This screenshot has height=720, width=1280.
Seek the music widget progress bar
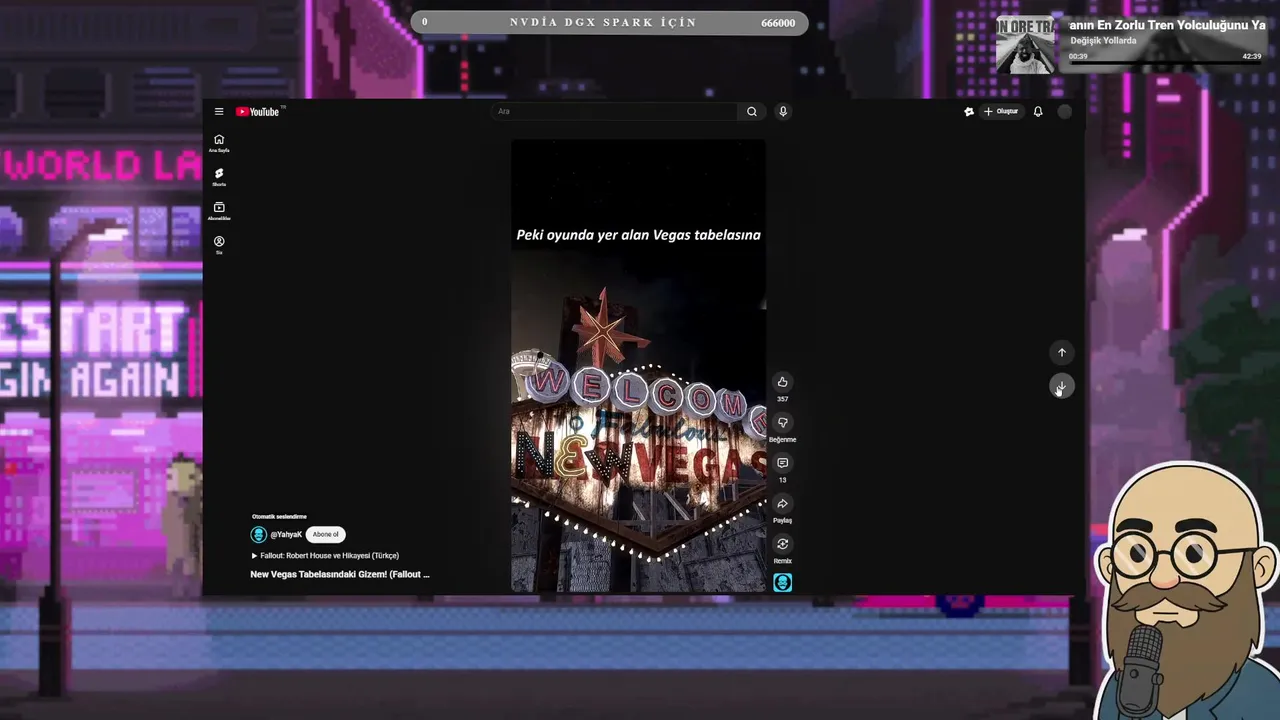1165,64
